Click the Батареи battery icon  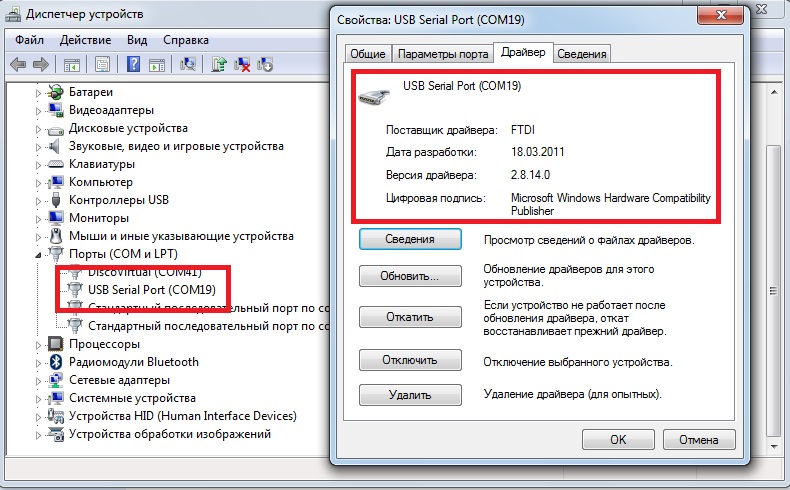tap(55, 92)
